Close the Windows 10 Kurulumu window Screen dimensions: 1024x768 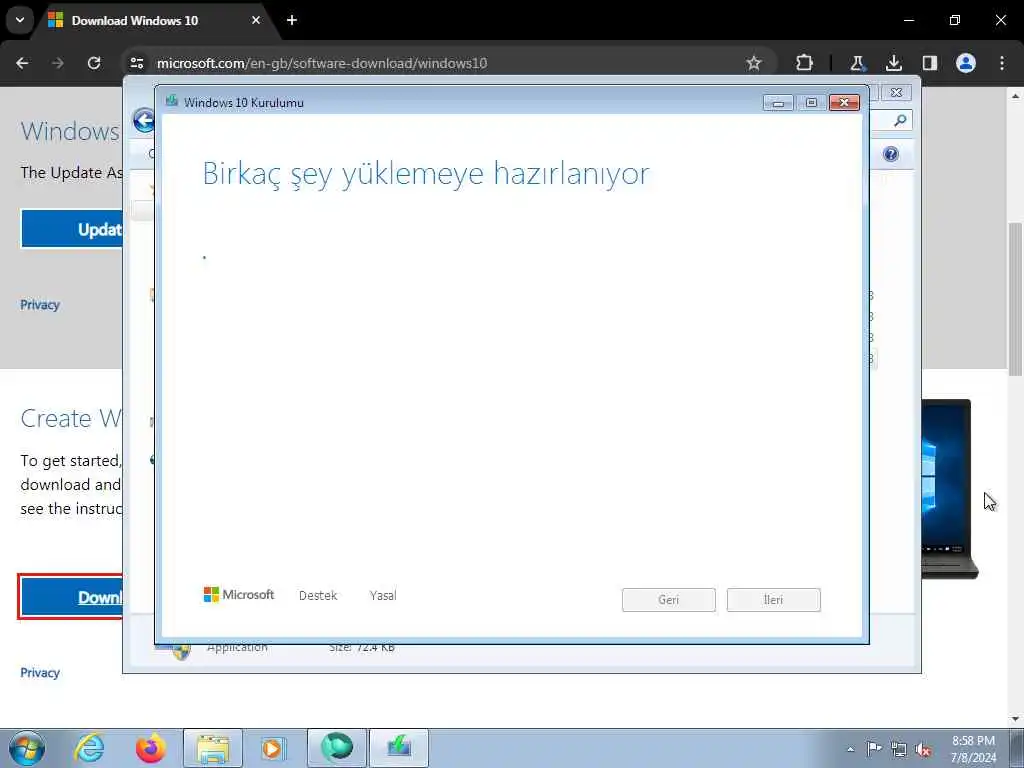(x=844, y=103)
